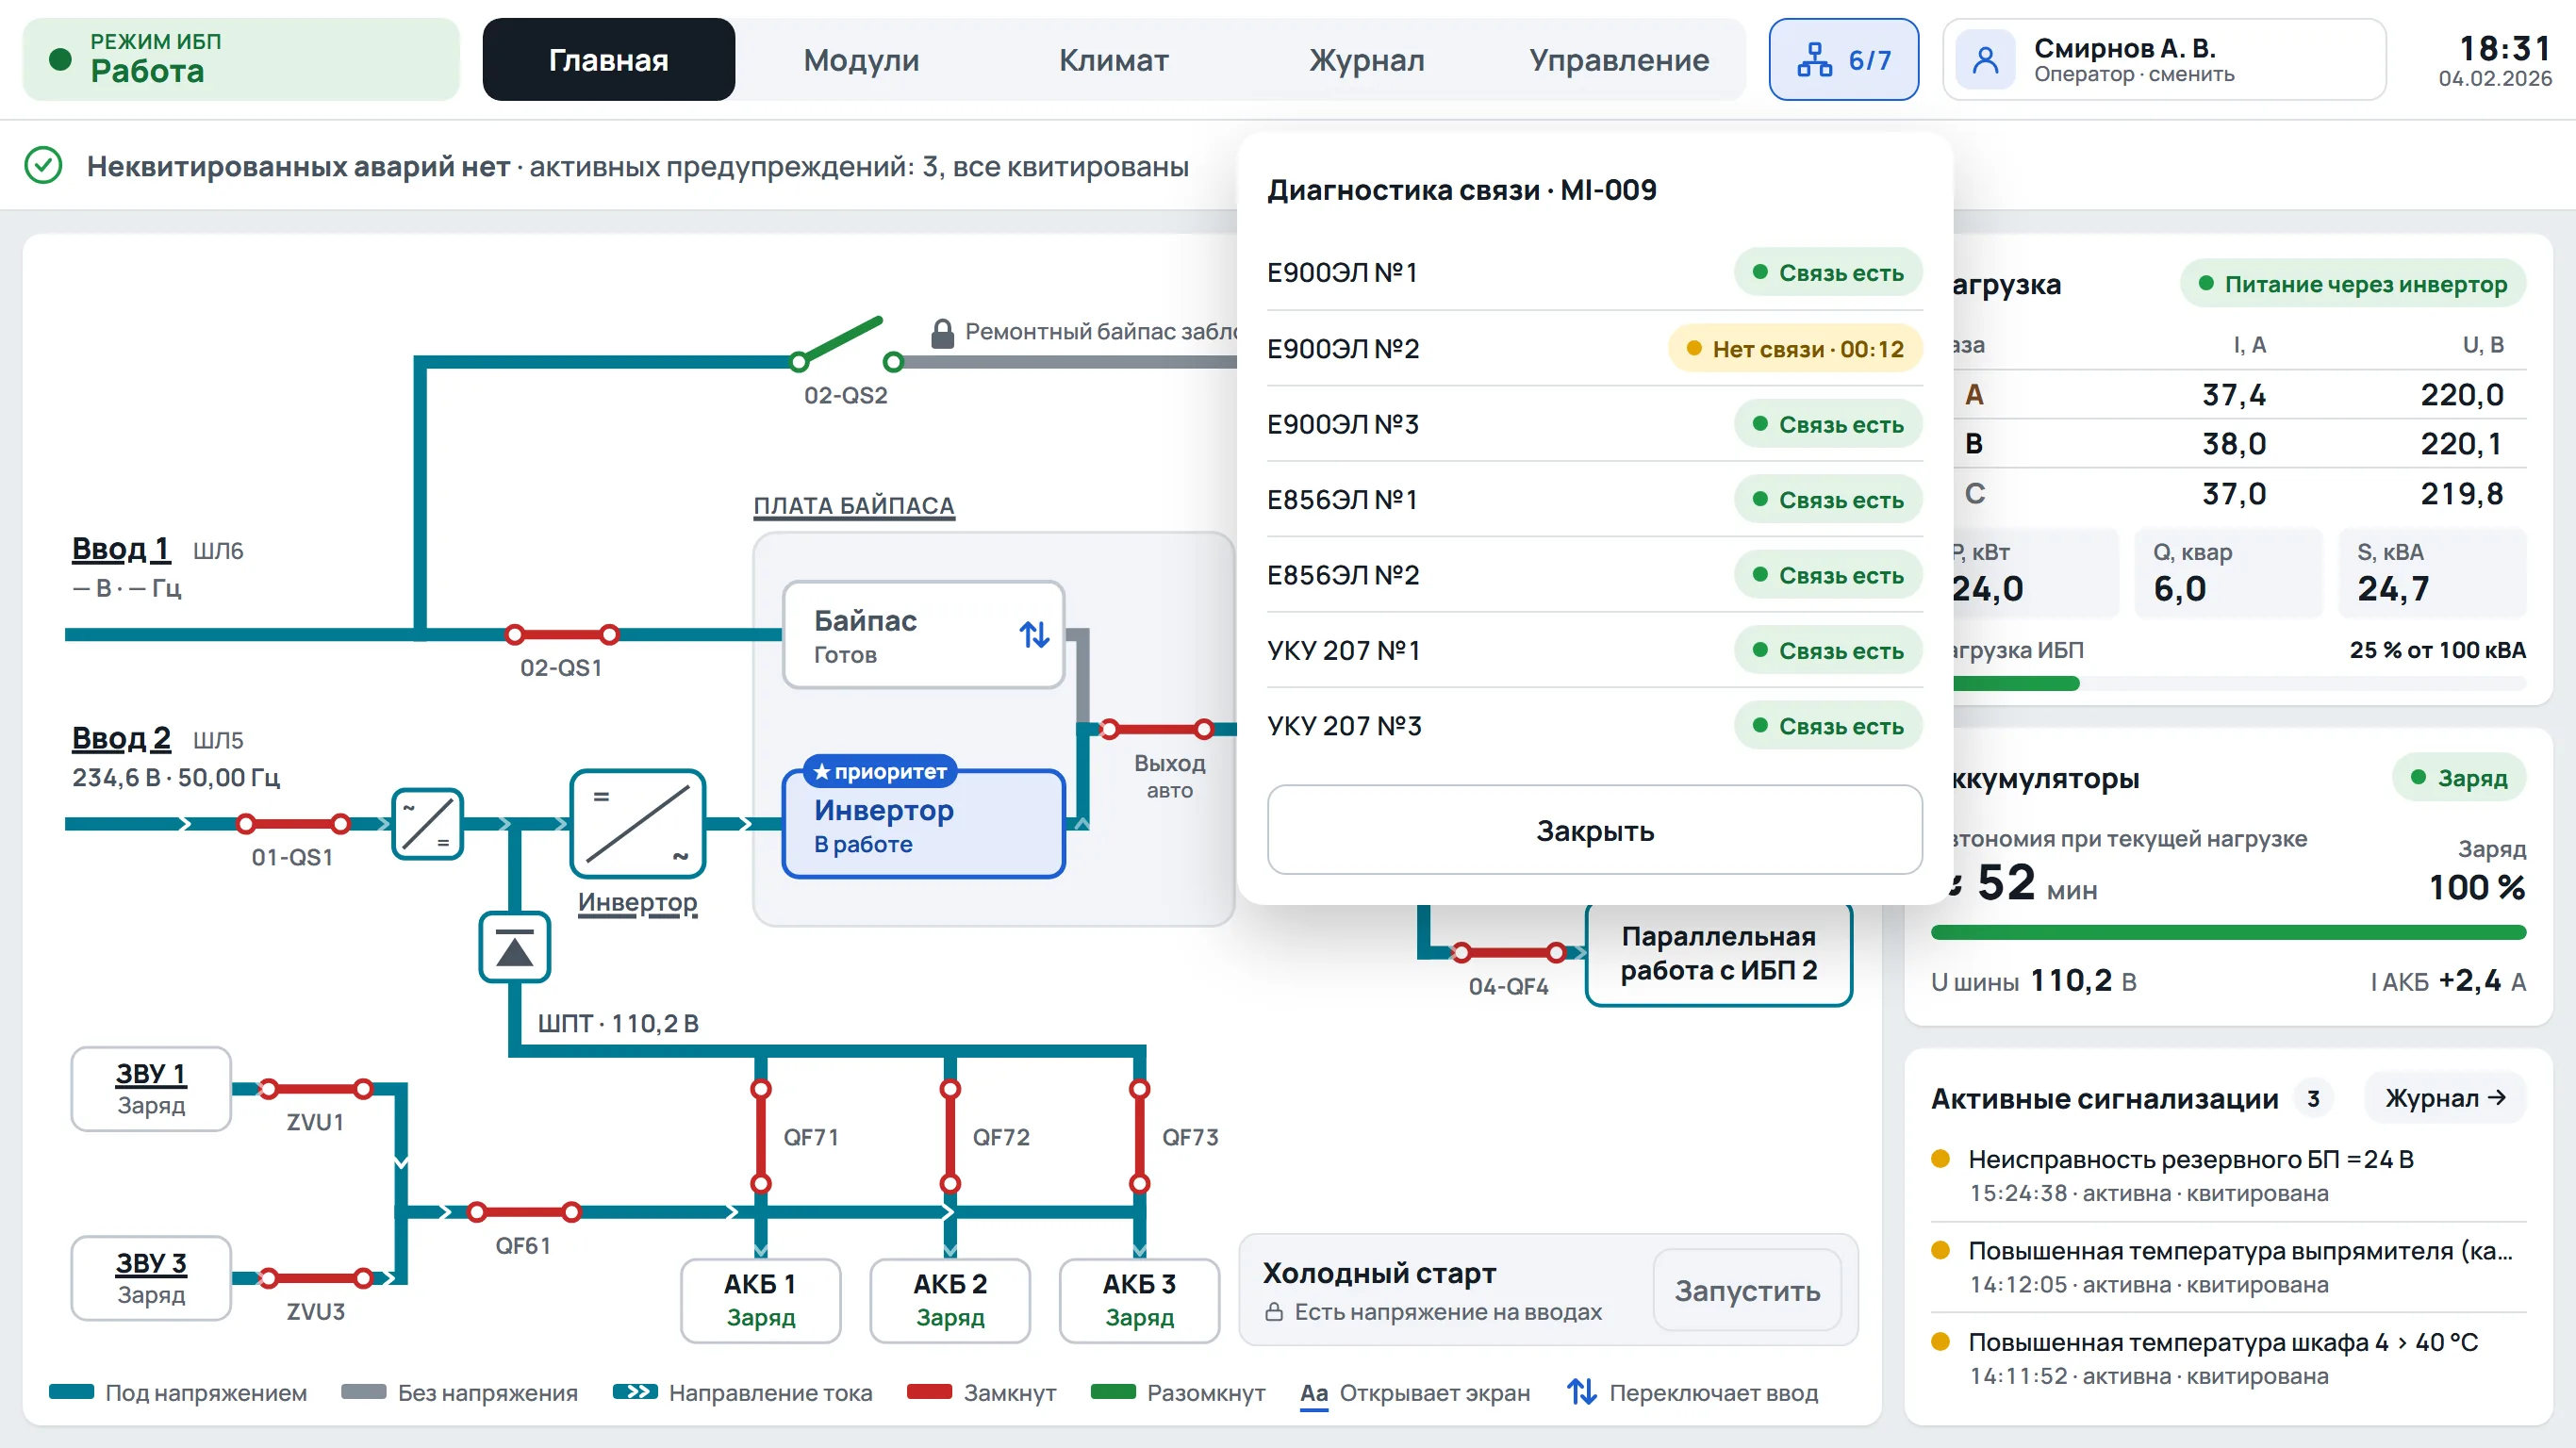Open the Журнал tab

(1367, 60)
